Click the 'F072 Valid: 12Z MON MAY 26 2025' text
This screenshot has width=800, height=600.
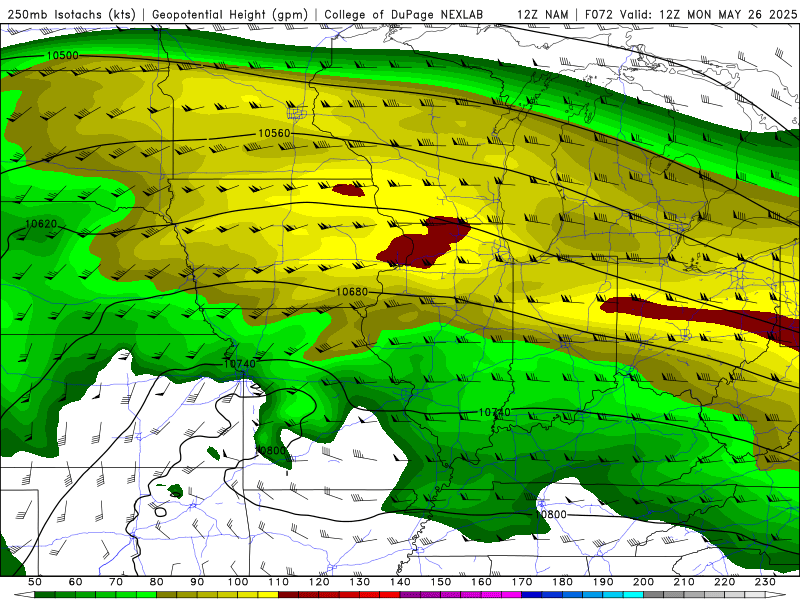pos(691,14)
